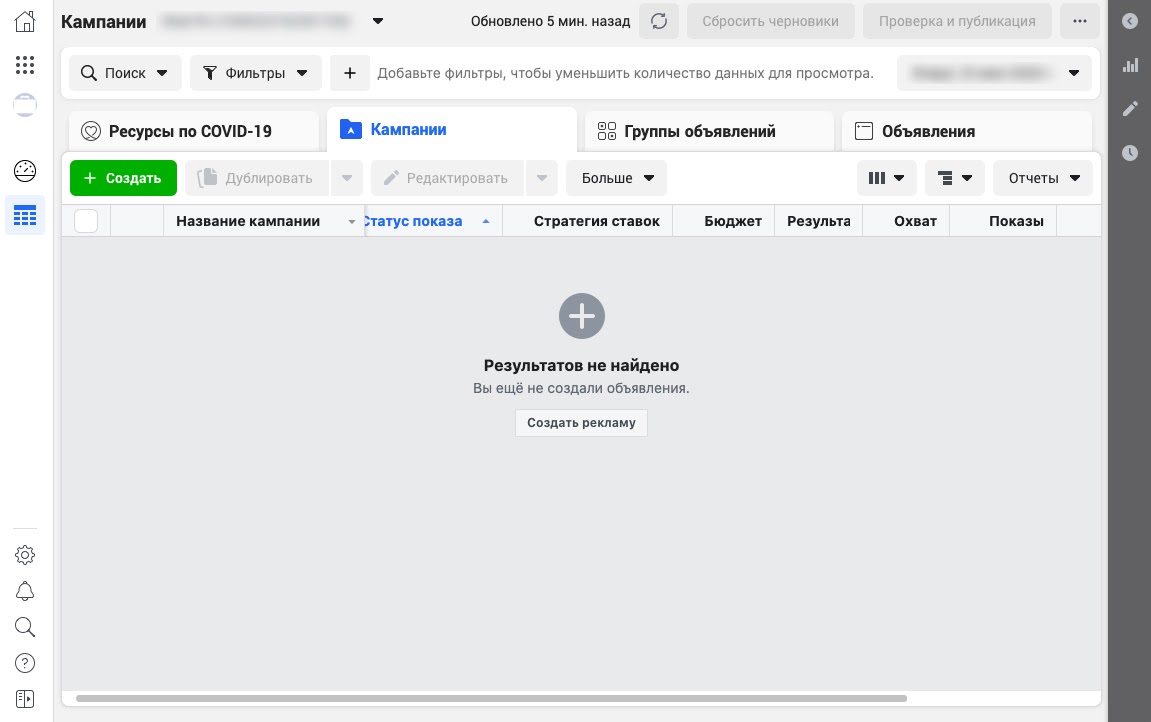This screenshot has width=1151, height=722.
Task: Open the all tools grid menu icon
Action: click(x=25, y=65)
